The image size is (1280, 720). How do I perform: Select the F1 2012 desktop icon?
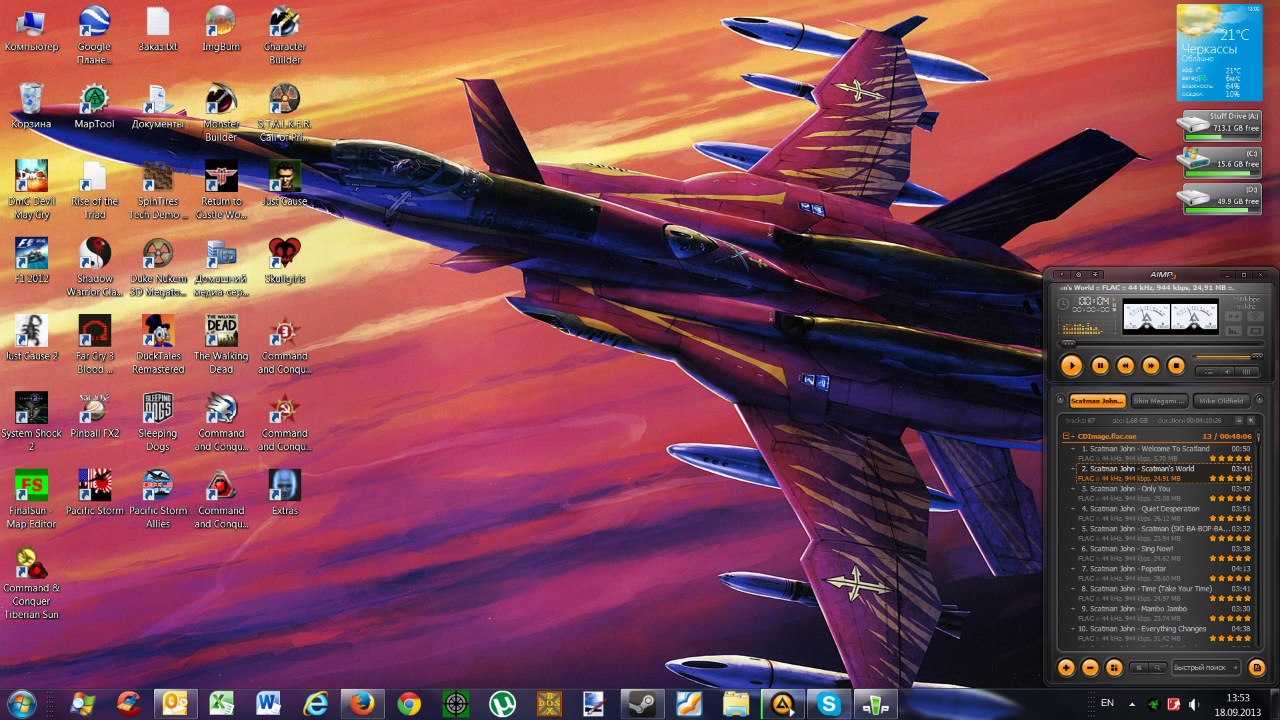tap(31, 261)
